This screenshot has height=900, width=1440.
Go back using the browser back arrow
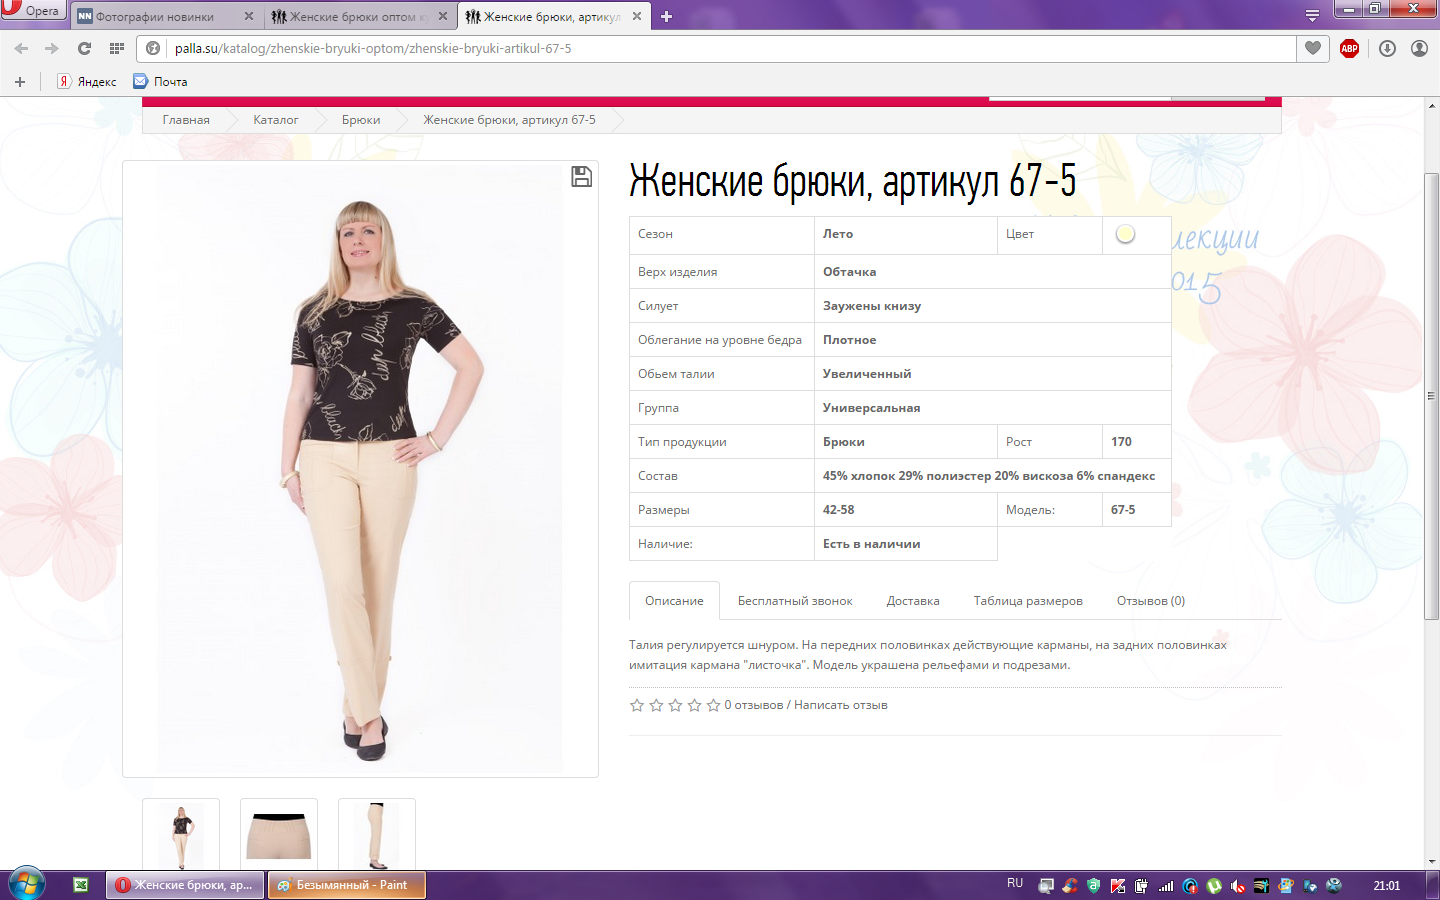click(x=21, y=48)
